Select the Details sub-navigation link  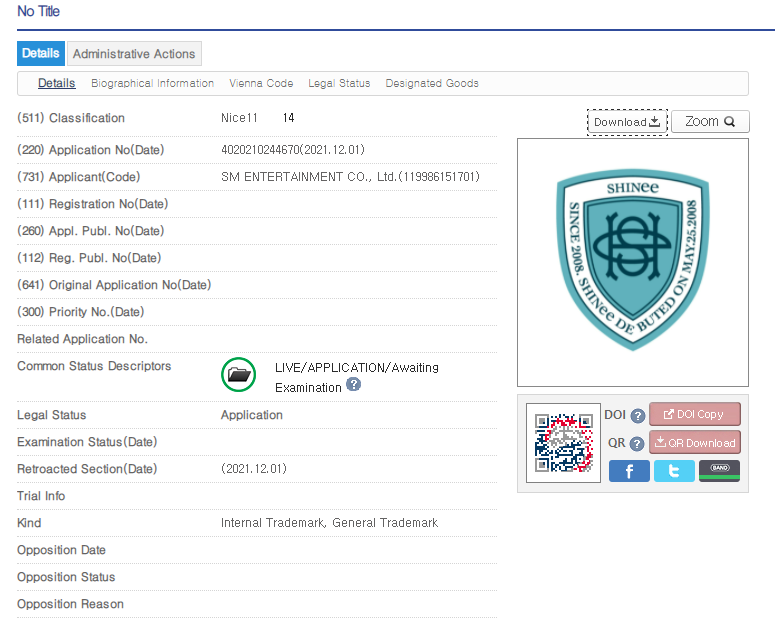[x=57, y=83]
